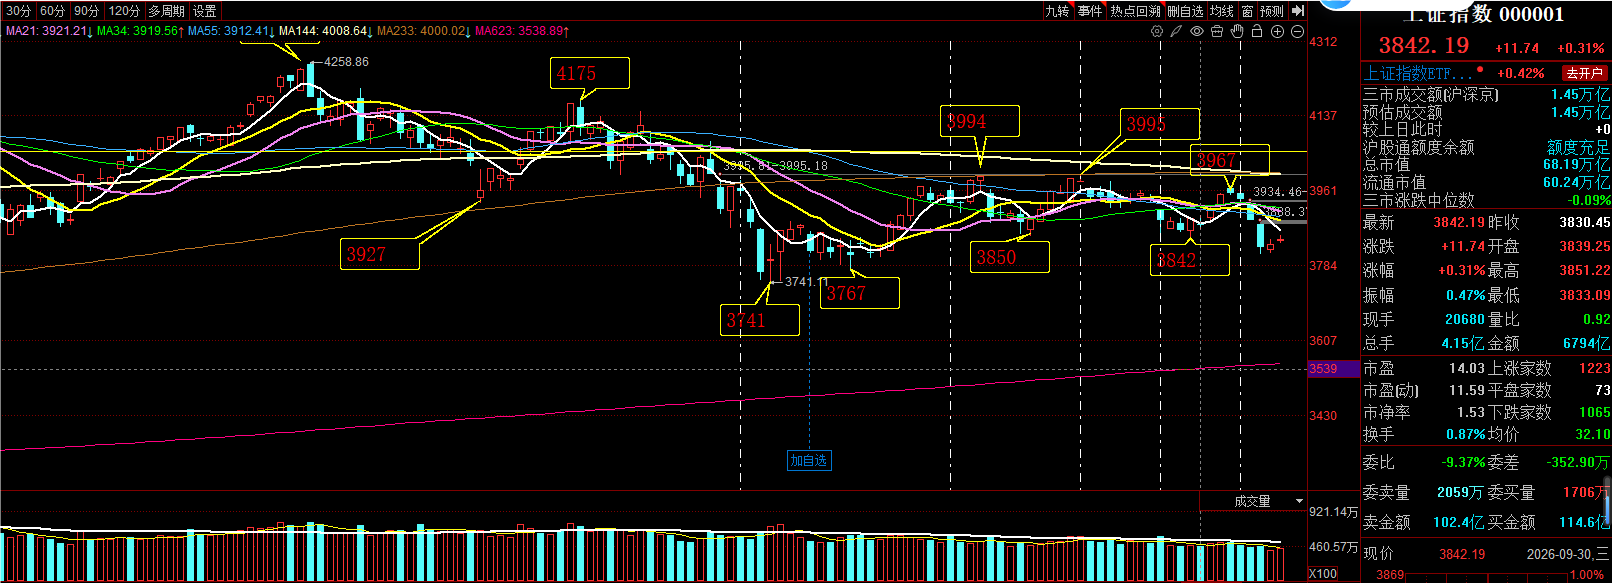Click the MA55 indicator value label
This screenshot has width=1612, height=583.
[x=231, y=31]
